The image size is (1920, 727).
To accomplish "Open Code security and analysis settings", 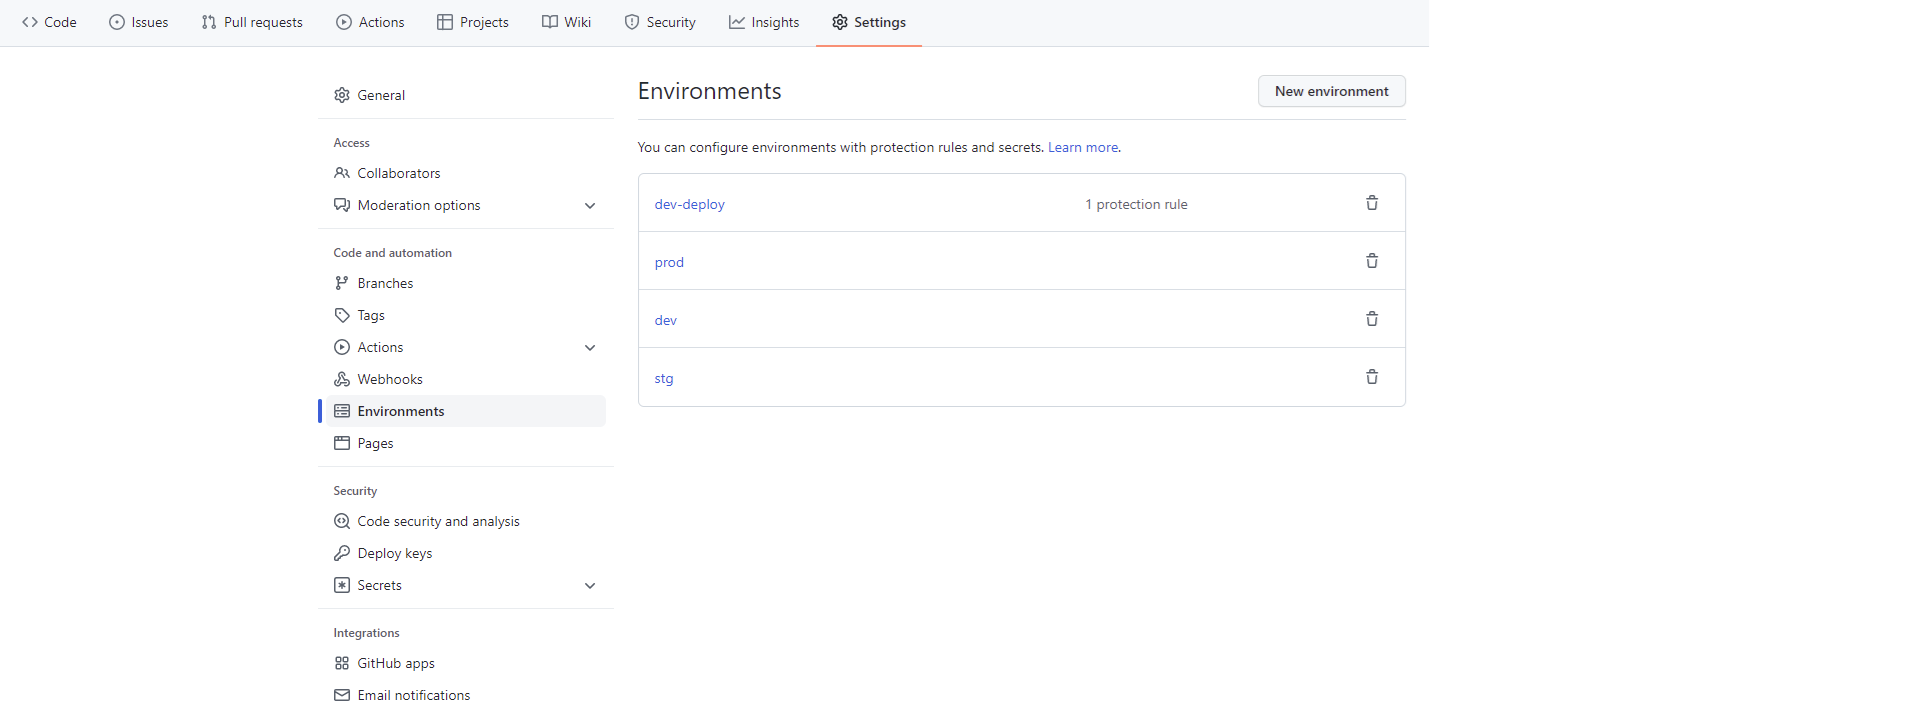I will pos(438,521).
